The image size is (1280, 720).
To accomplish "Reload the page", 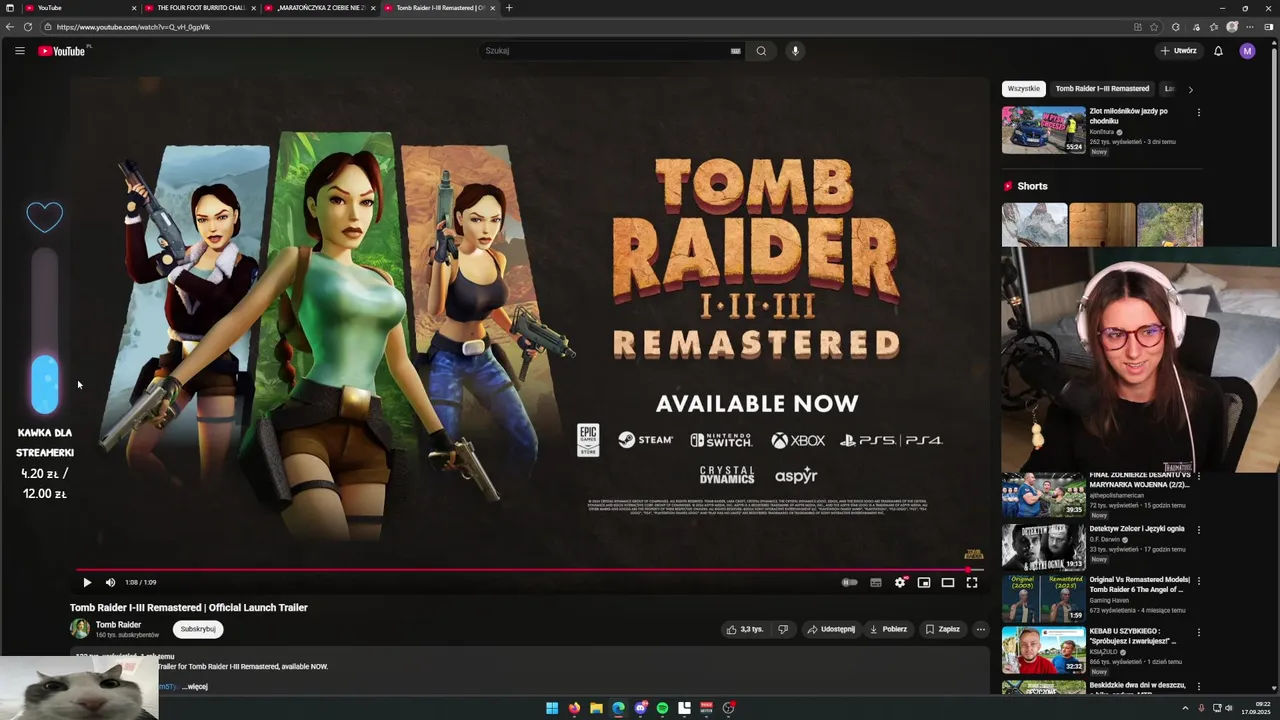I will click(x=28, y=27).
